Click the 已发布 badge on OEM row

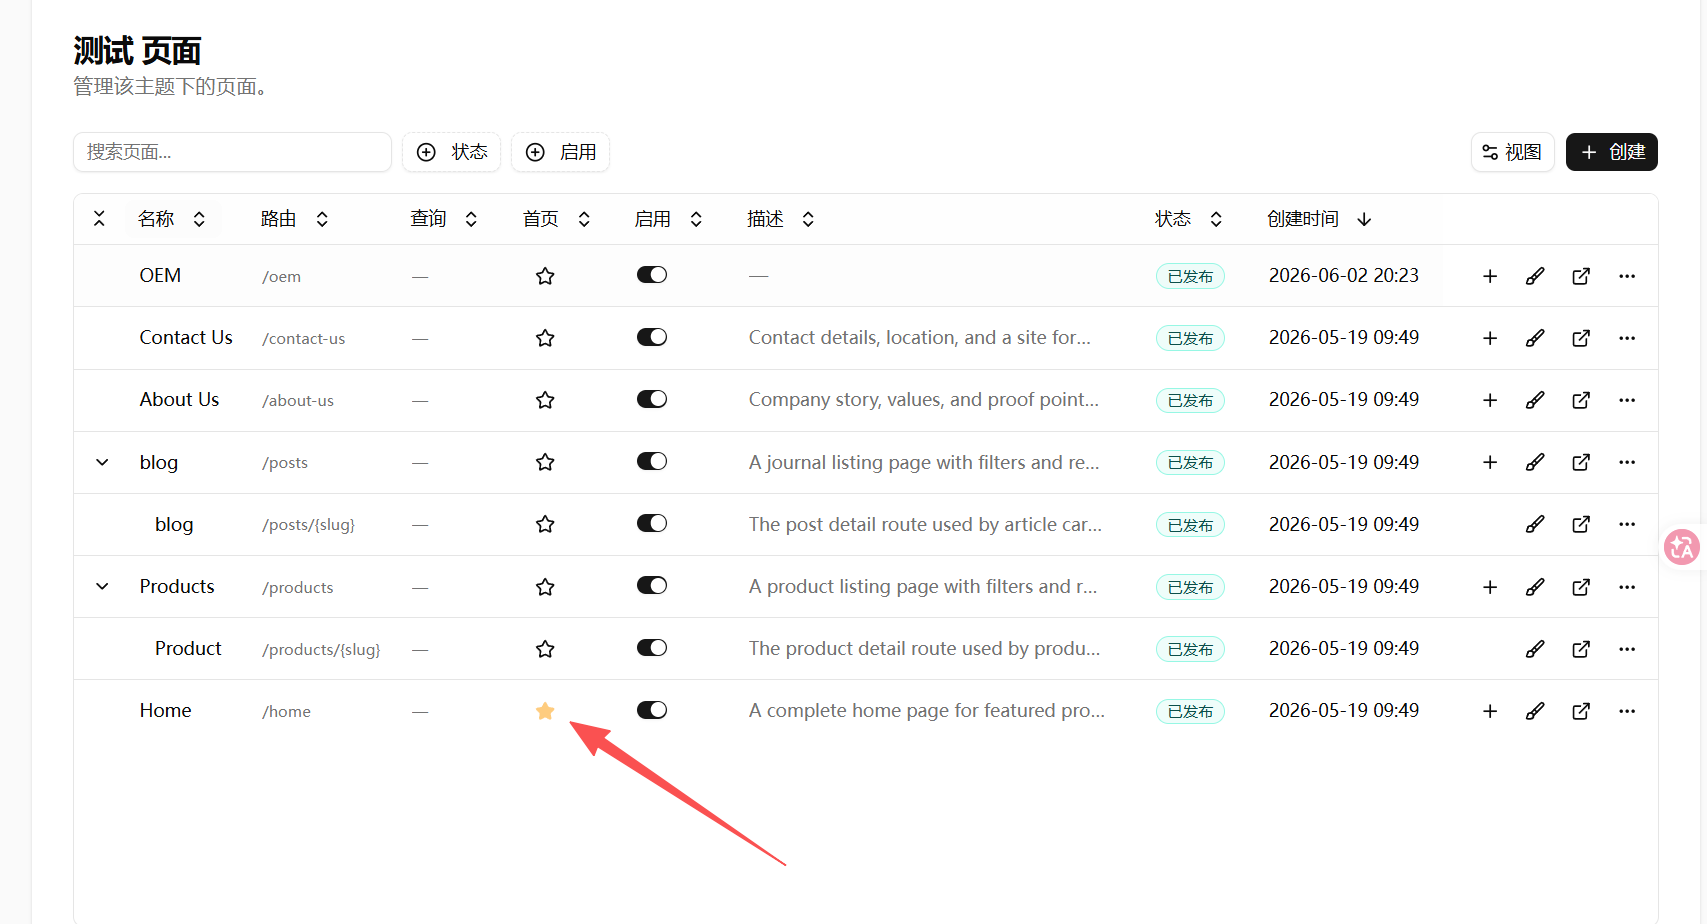pos(1190,276)
